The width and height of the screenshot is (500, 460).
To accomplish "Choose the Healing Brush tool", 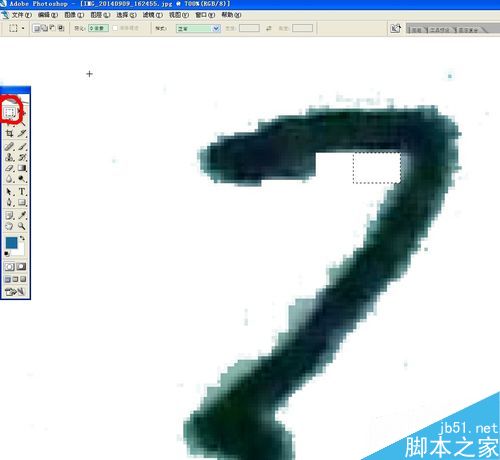I will pyautogui.click(x=9, y=146).
